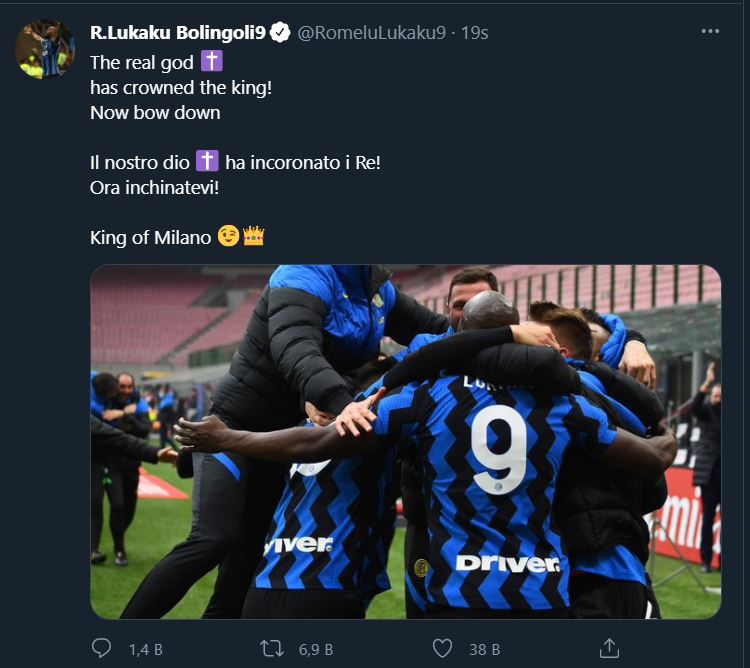Click the reply speech bubble icon

101,649
